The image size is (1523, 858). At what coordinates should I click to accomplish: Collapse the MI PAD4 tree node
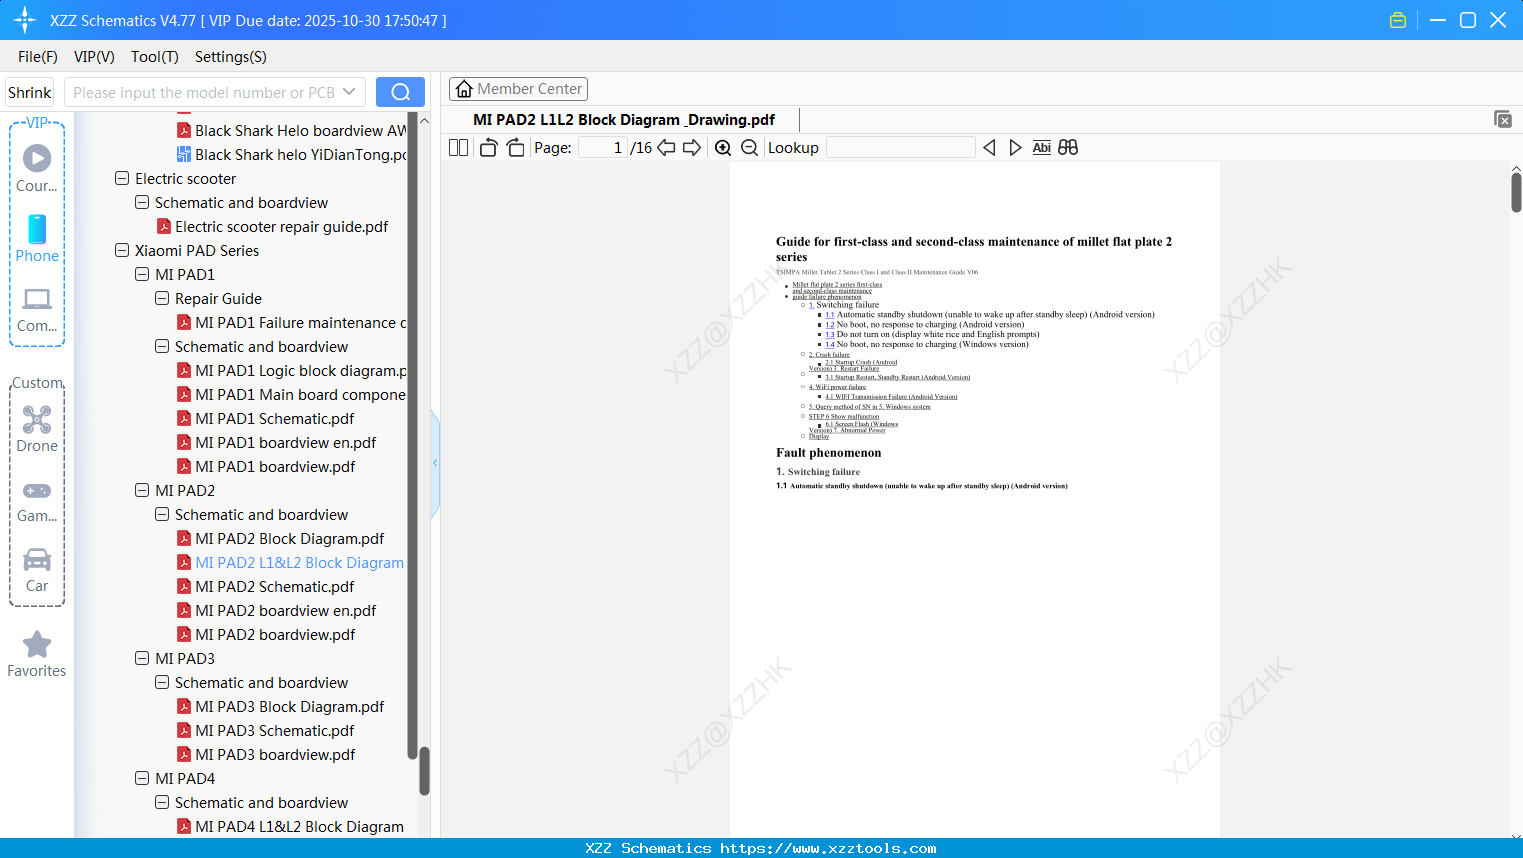[x=142, y=779]
